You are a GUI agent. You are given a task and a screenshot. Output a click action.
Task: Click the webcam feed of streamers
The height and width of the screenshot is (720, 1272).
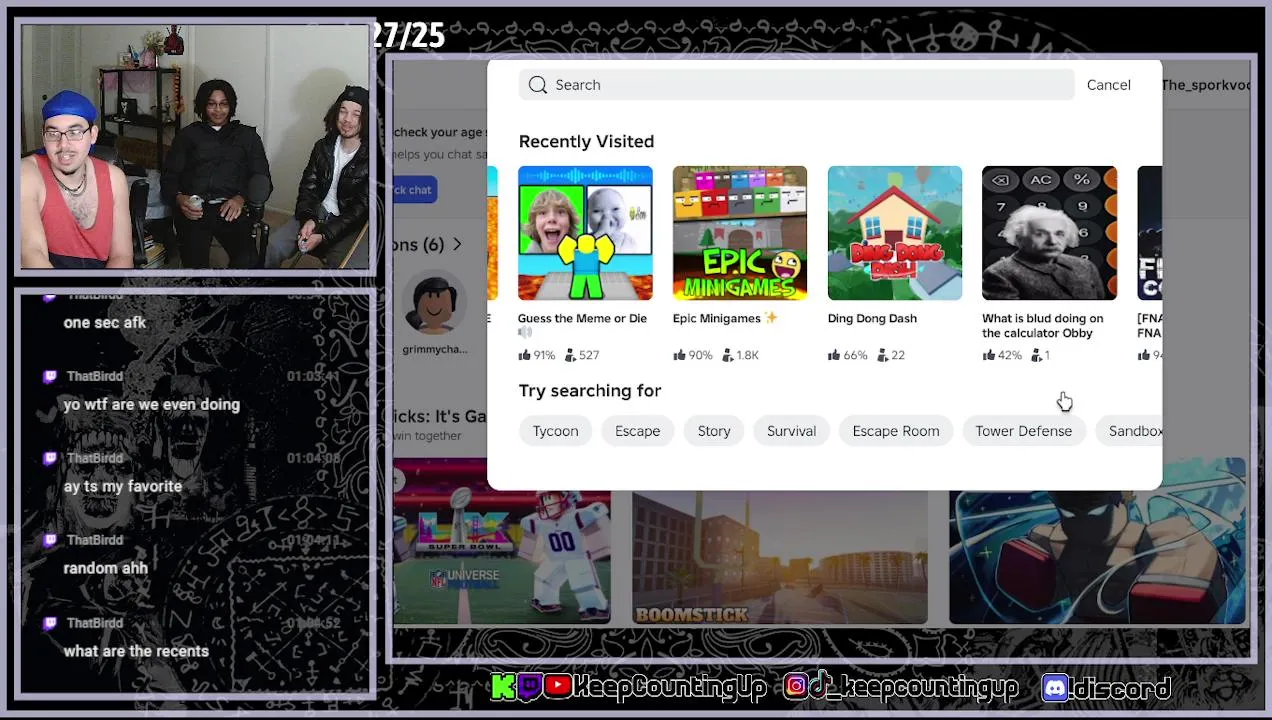click(195, 147)
